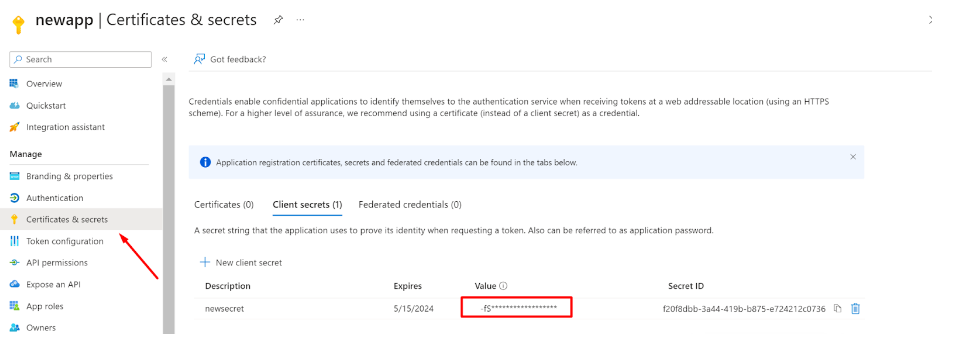Screen dimensions: 960x361
Task: Switch to the Federated credentials (0) tab
Action: (x=410, y=204)
